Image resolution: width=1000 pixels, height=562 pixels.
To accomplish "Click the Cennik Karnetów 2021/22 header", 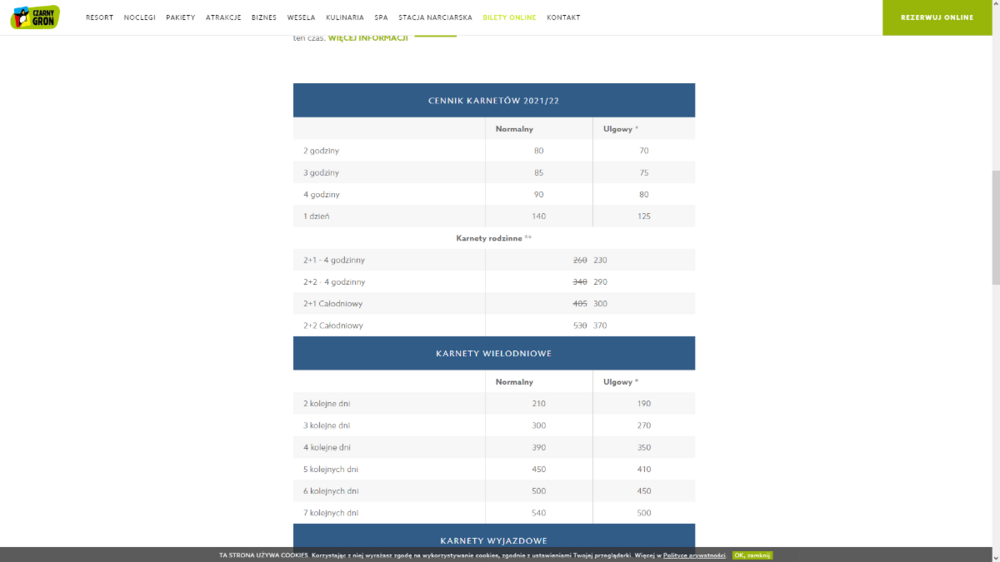I will click(494, 101).
